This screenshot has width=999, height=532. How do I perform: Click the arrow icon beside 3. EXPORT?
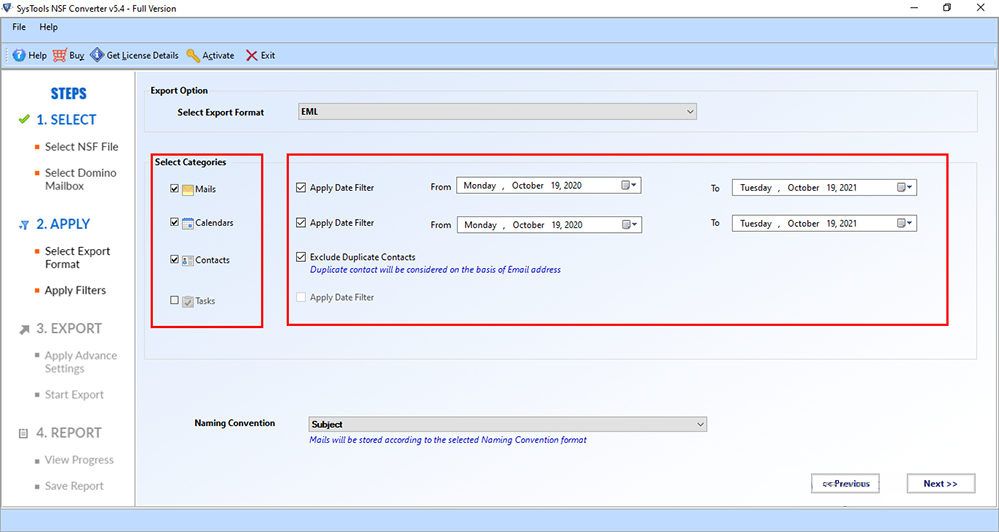(24, 329)
